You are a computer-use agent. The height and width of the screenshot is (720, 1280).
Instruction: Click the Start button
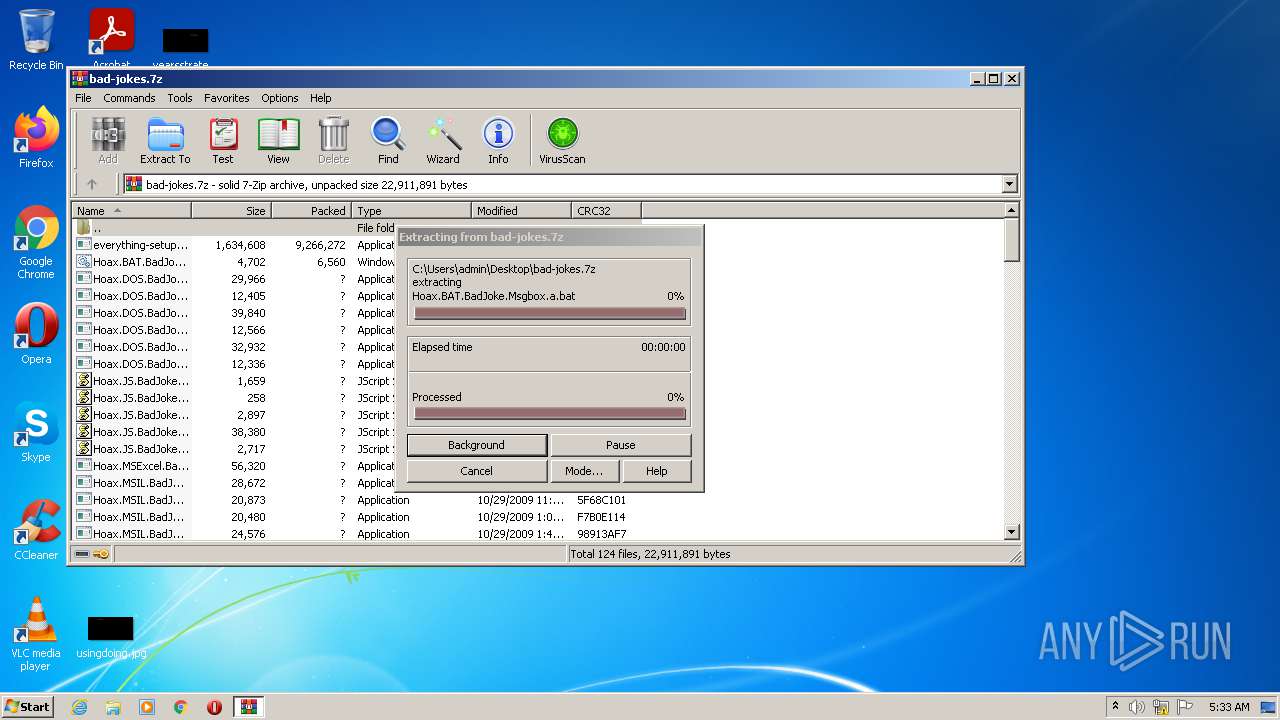[x=28, y=707]
